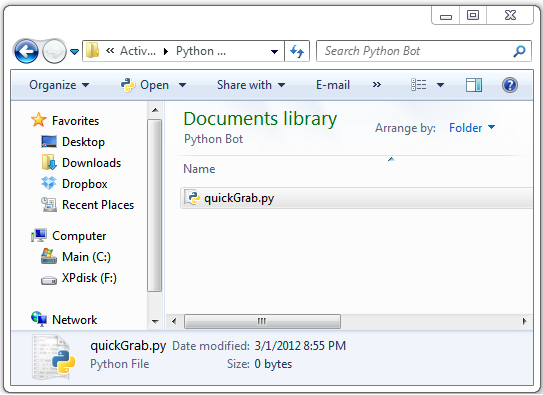Click the Main (C:) drive icon
This screenshot has height=395, width=543.
click(49, 257)
